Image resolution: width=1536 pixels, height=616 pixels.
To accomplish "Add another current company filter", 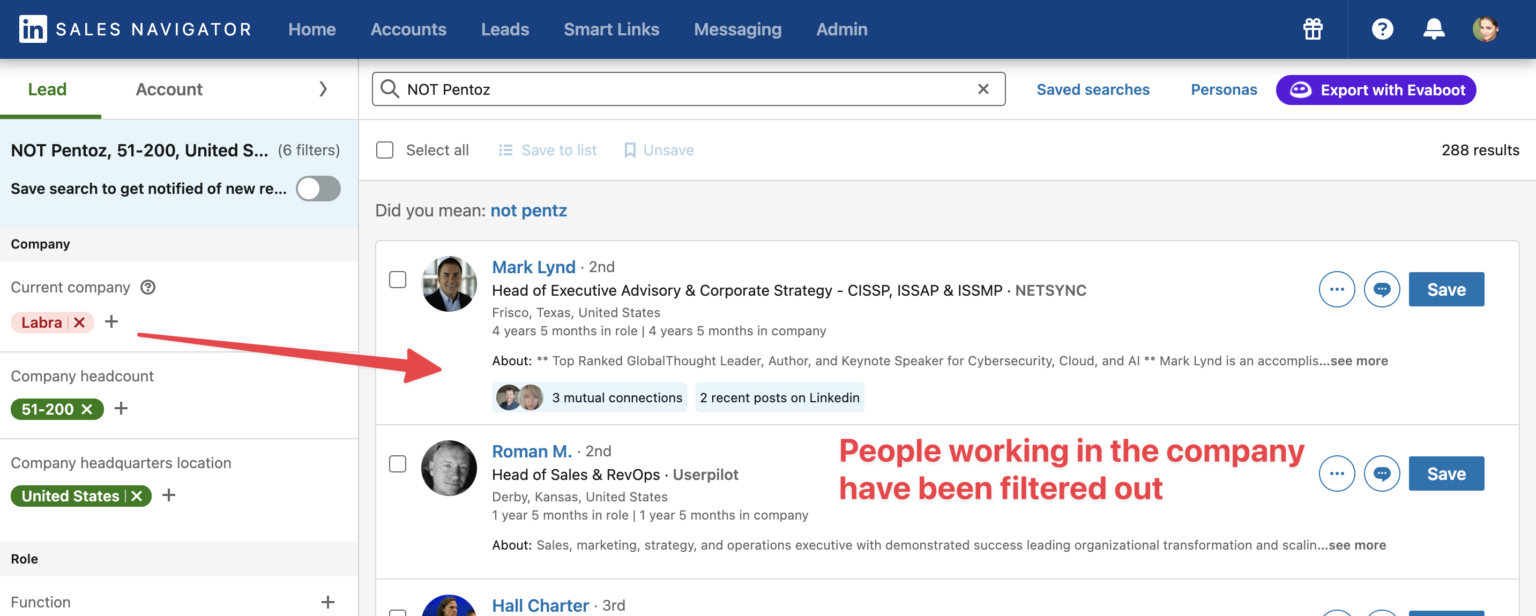I will (111, 322).
